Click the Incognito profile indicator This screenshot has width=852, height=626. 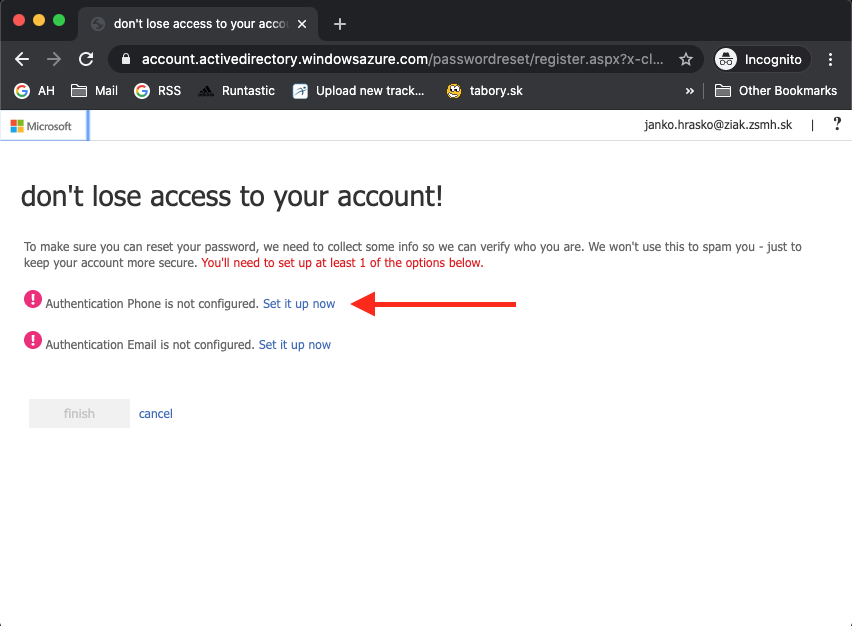pos(760,59)
